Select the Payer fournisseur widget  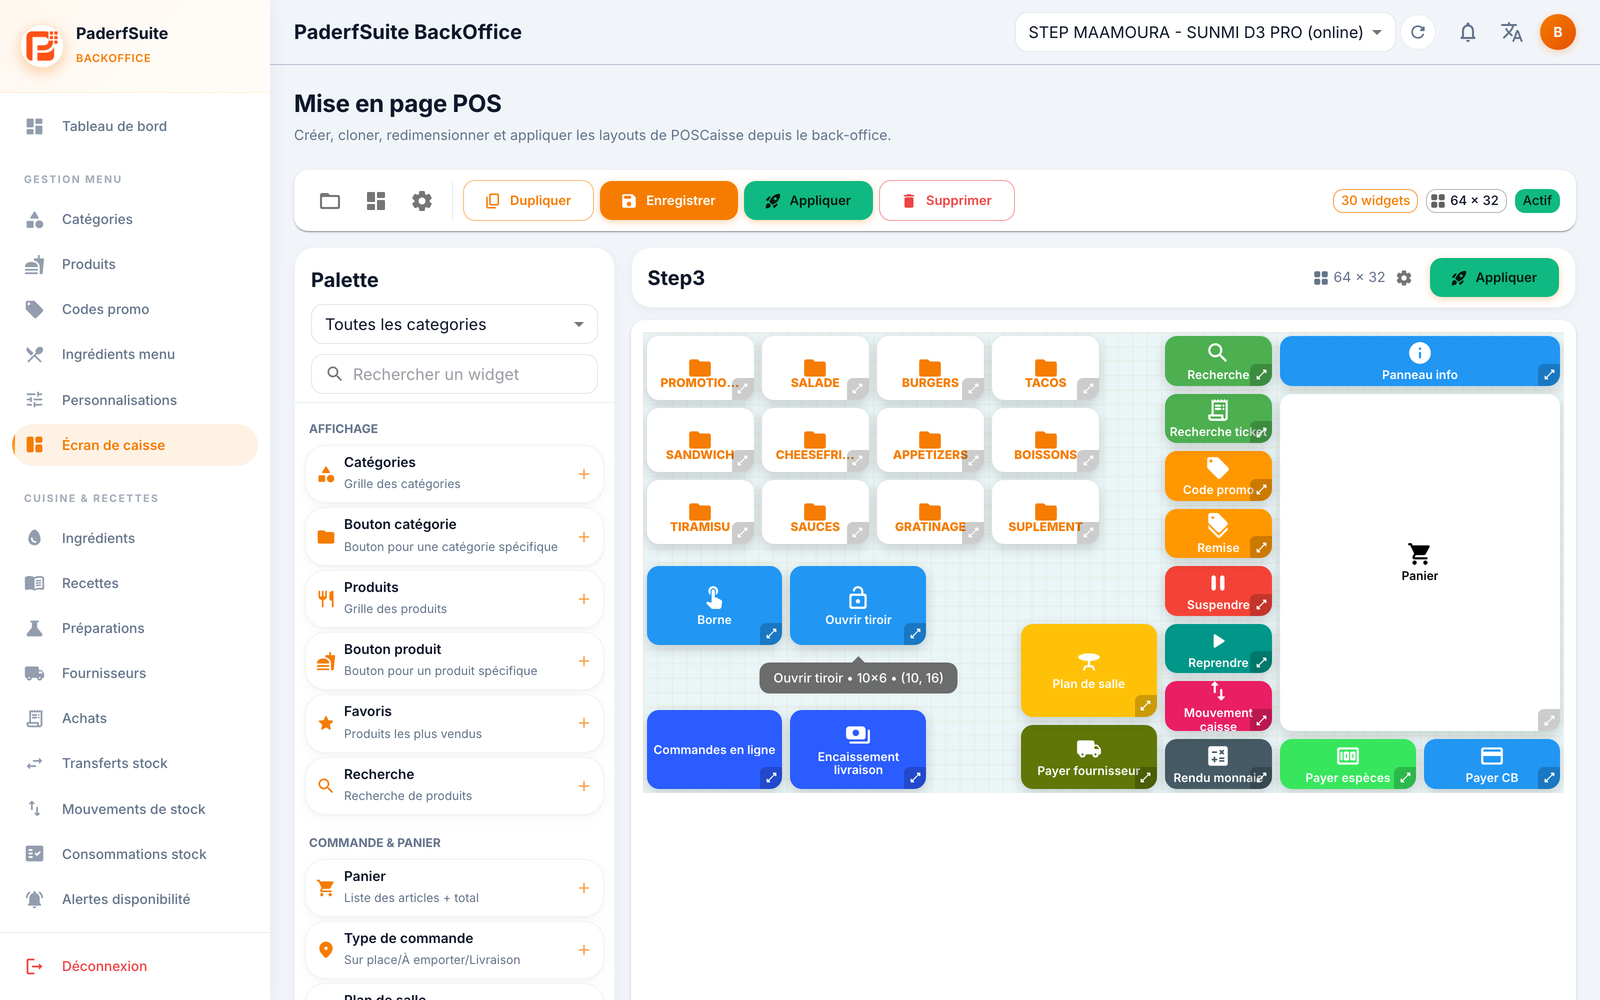tap(1089, 757)
